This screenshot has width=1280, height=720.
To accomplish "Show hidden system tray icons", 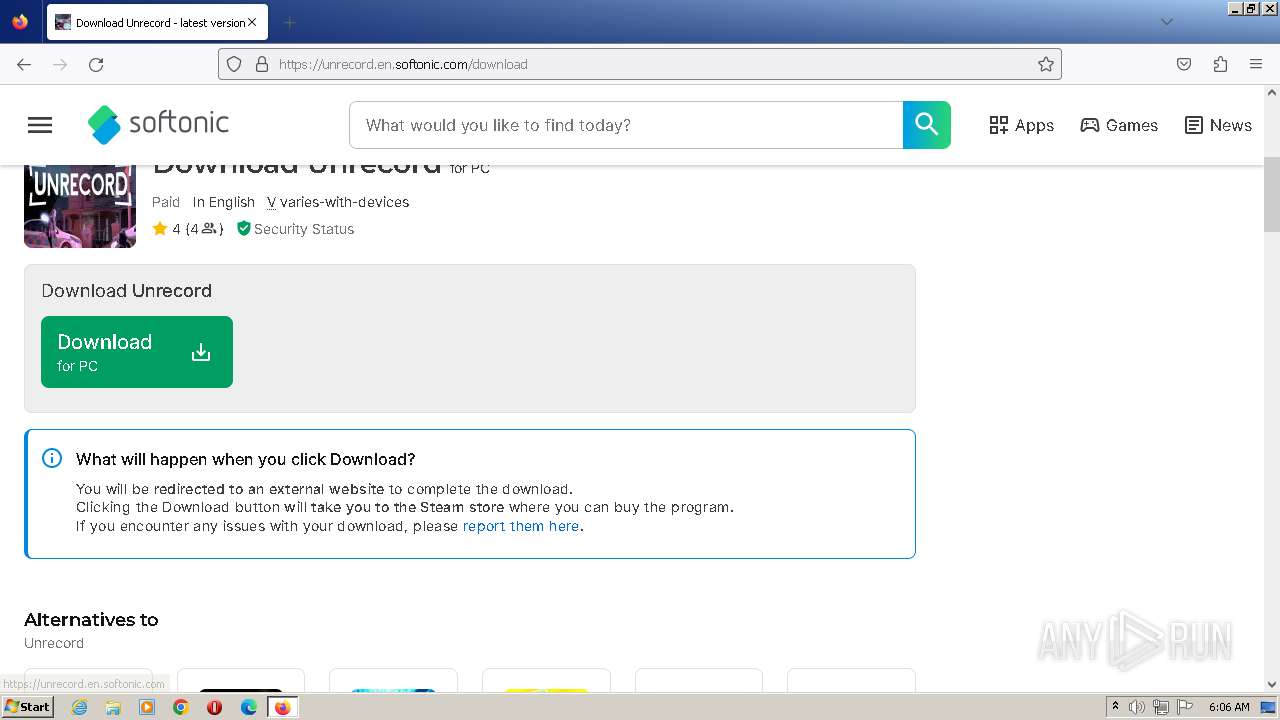I will 1115,707.
